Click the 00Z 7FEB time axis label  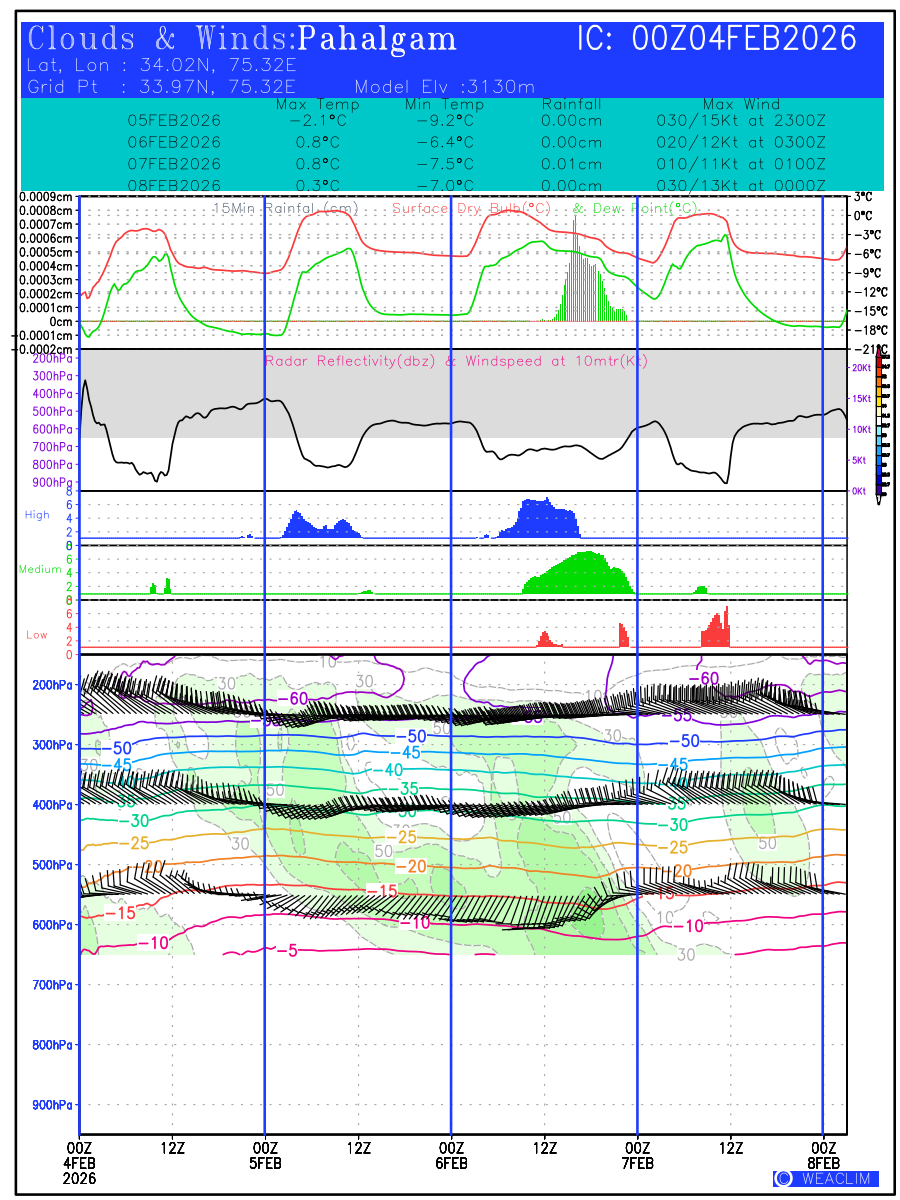click(x=638, y=1154)
